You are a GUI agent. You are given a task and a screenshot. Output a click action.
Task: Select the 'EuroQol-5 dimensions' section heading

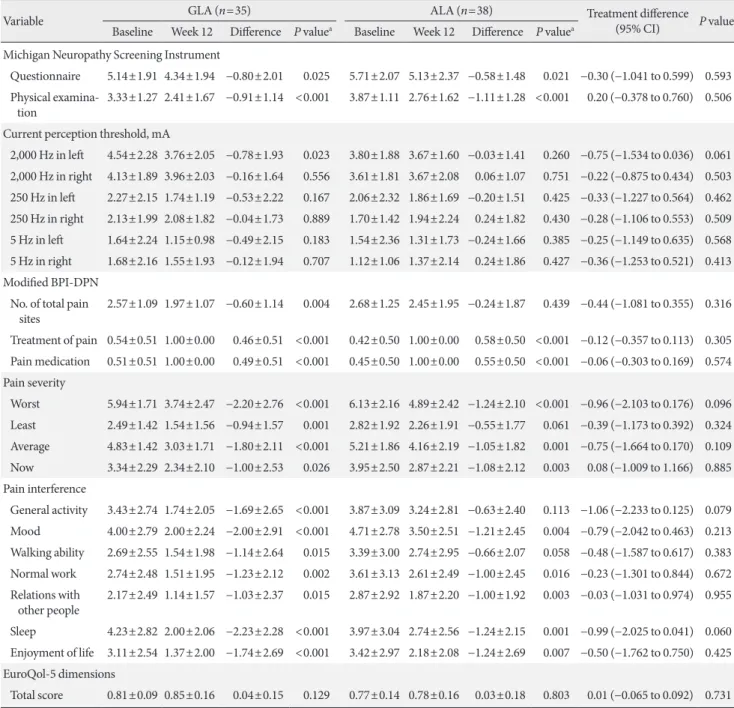click(x=59, y=674)
